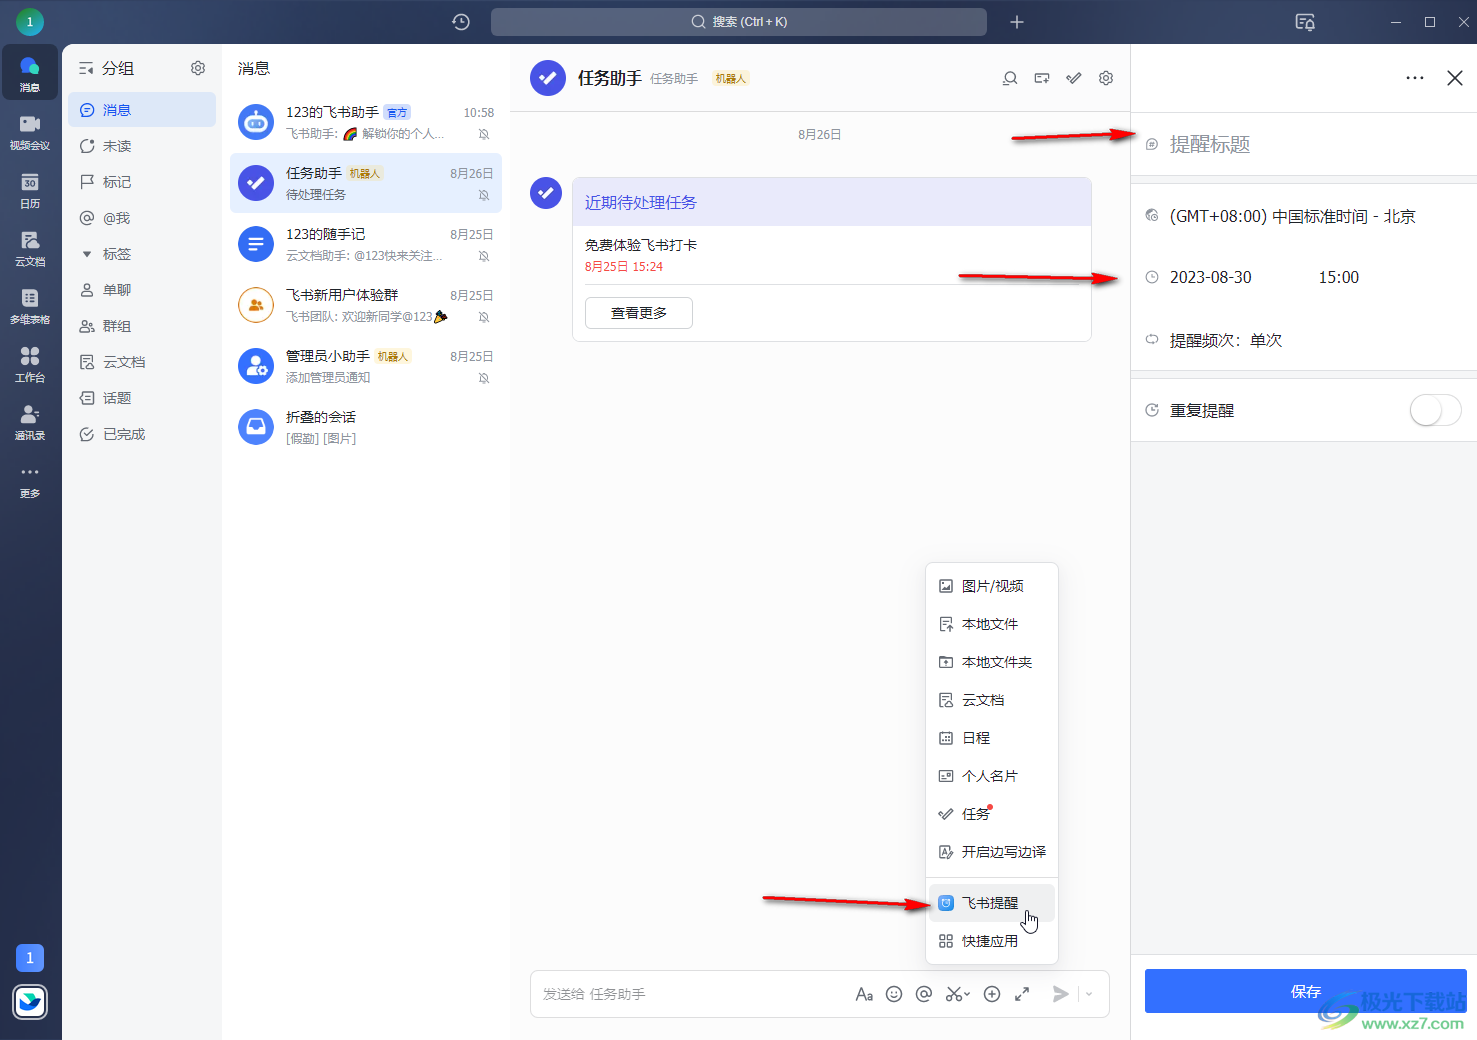This screenshot has width=1477, height=1040.
Task: Click the Feishu logo icon at bottom left
Action: [x=30, y=1001]
